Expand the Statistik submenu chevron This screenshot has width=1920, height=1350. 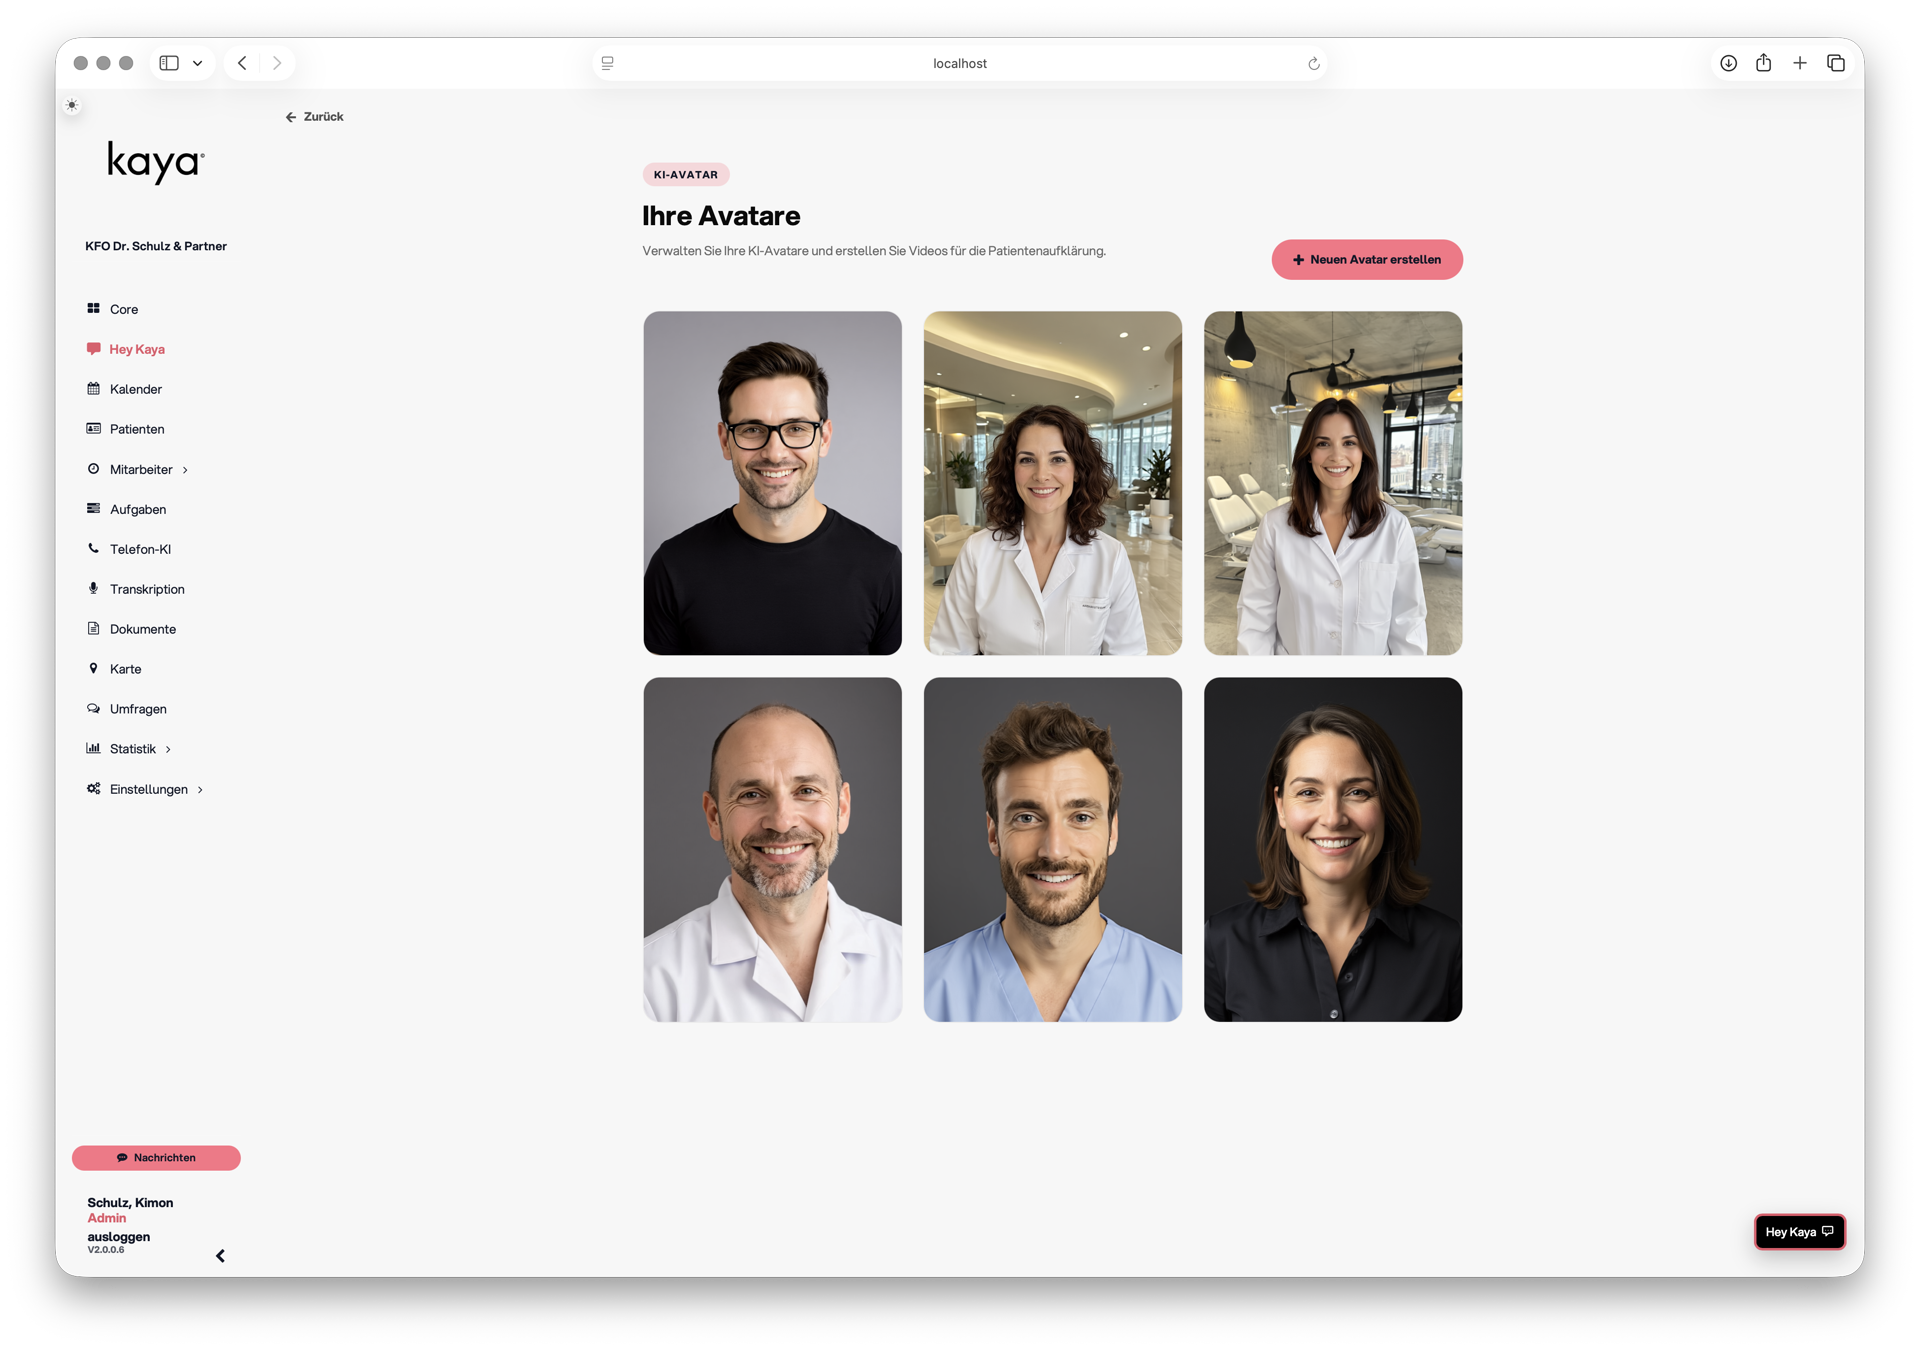pos(168,749)
